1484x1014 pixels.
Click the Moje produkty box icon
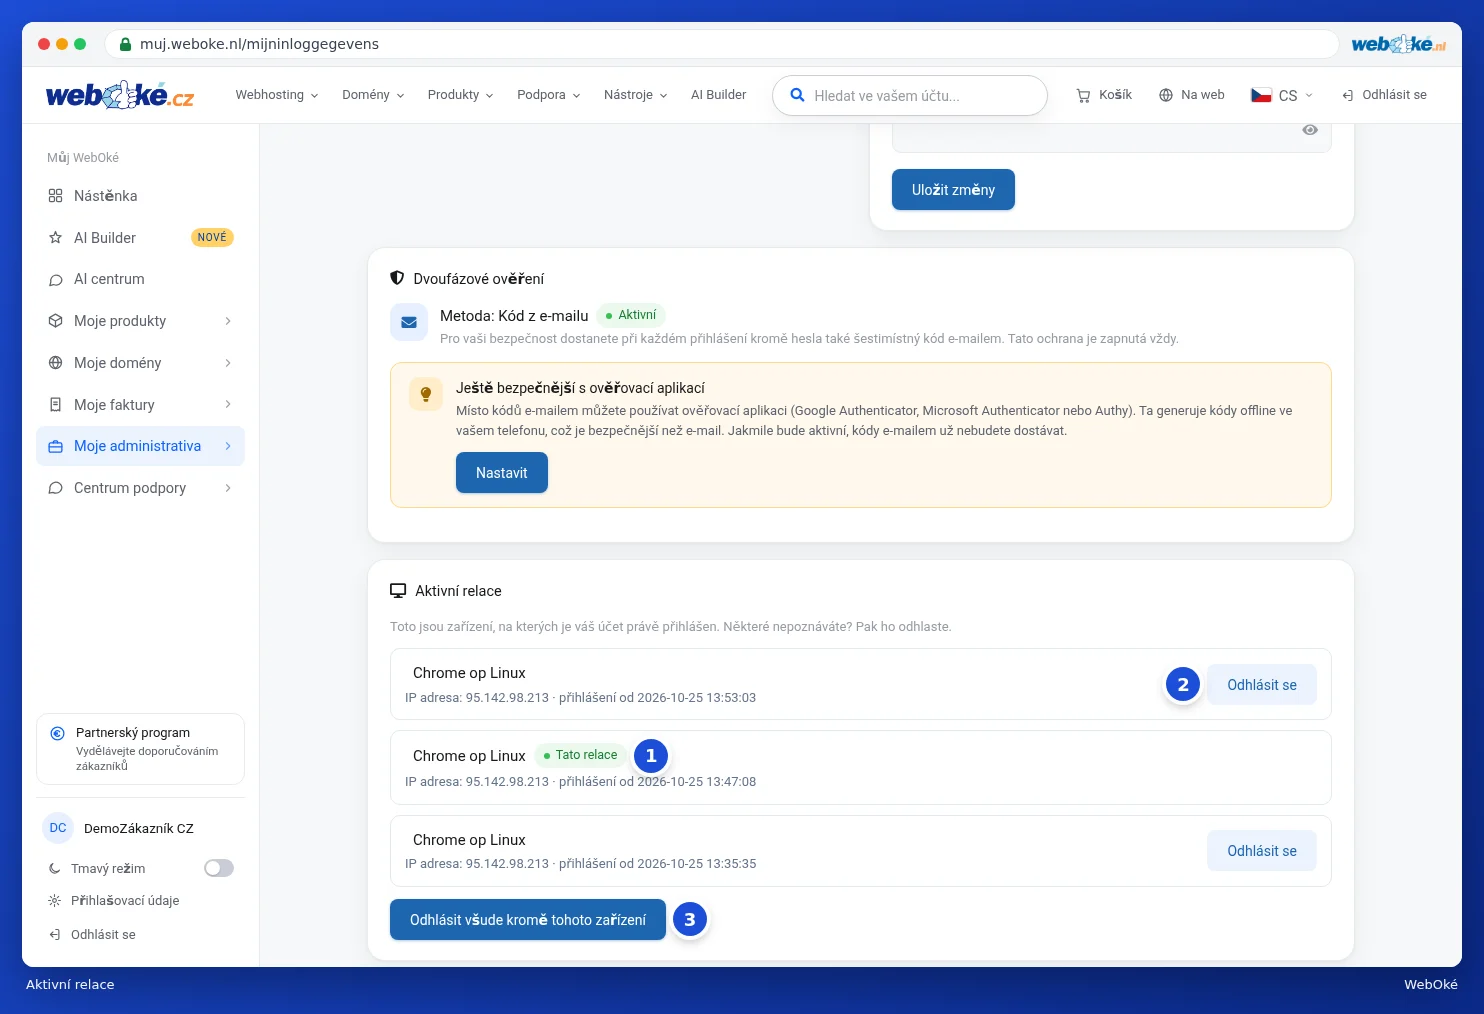coord(55,321)
